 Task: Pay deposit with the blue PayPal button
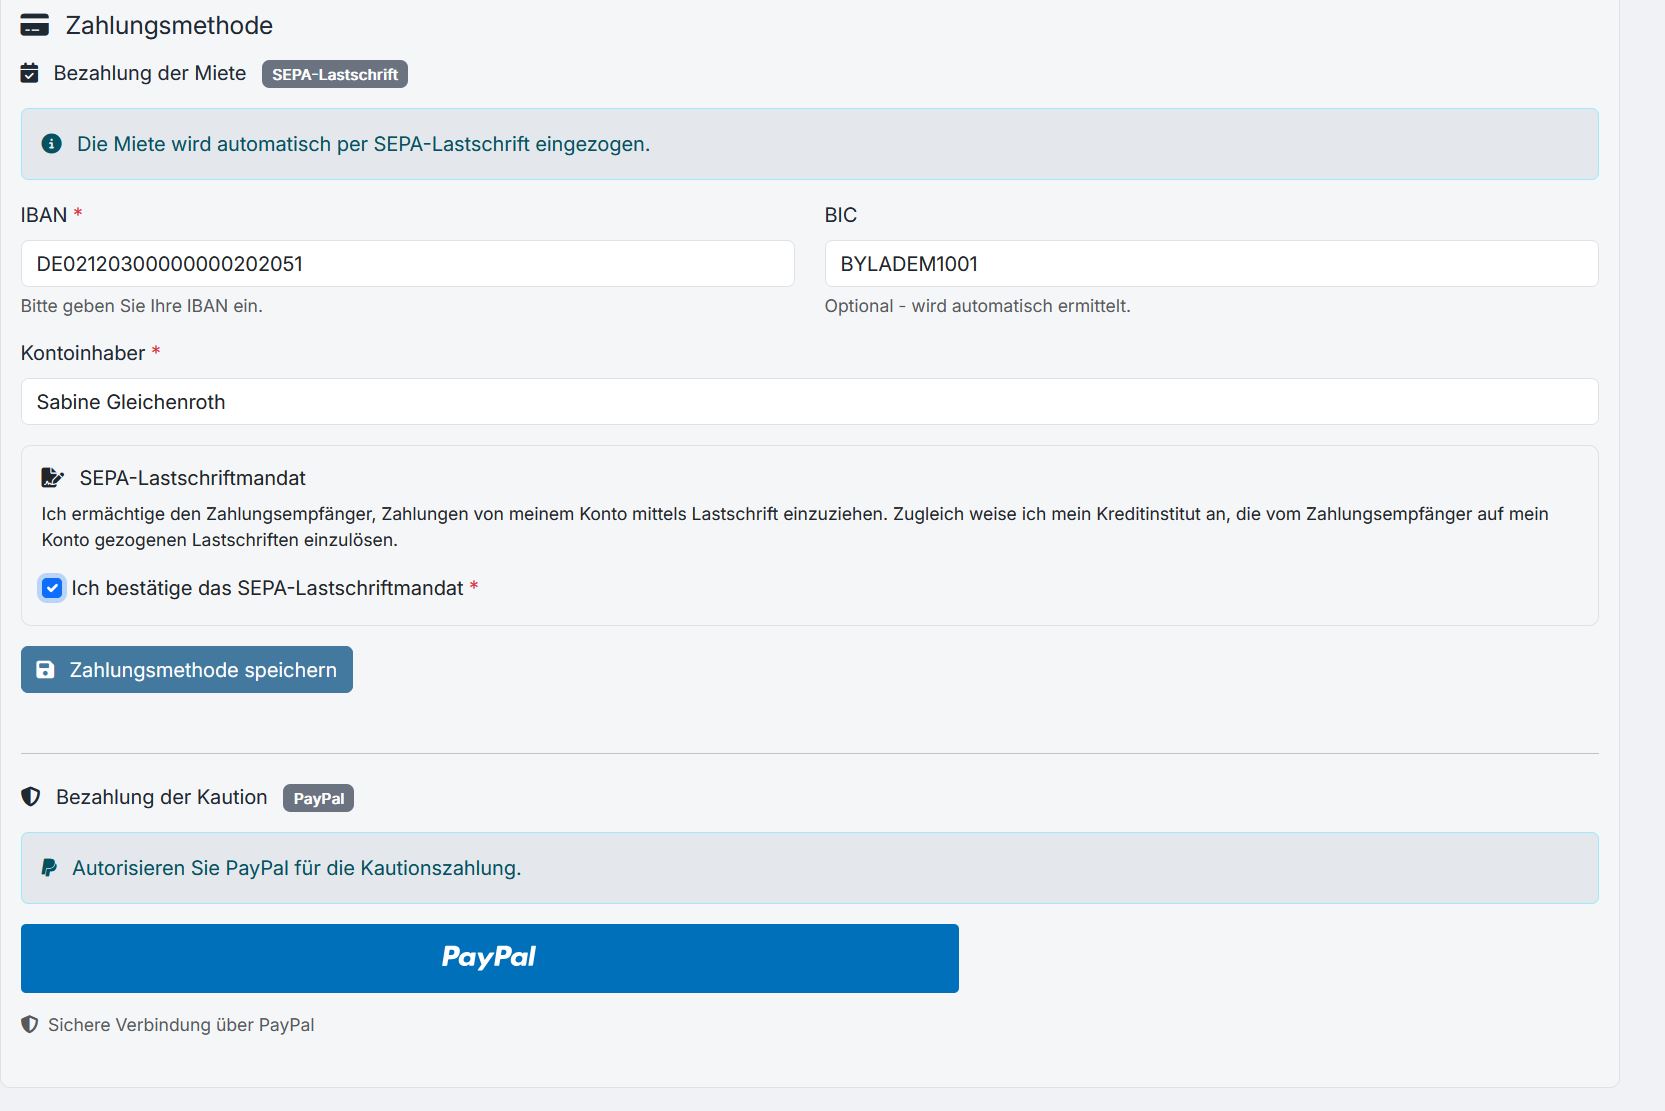coord(489,958)
